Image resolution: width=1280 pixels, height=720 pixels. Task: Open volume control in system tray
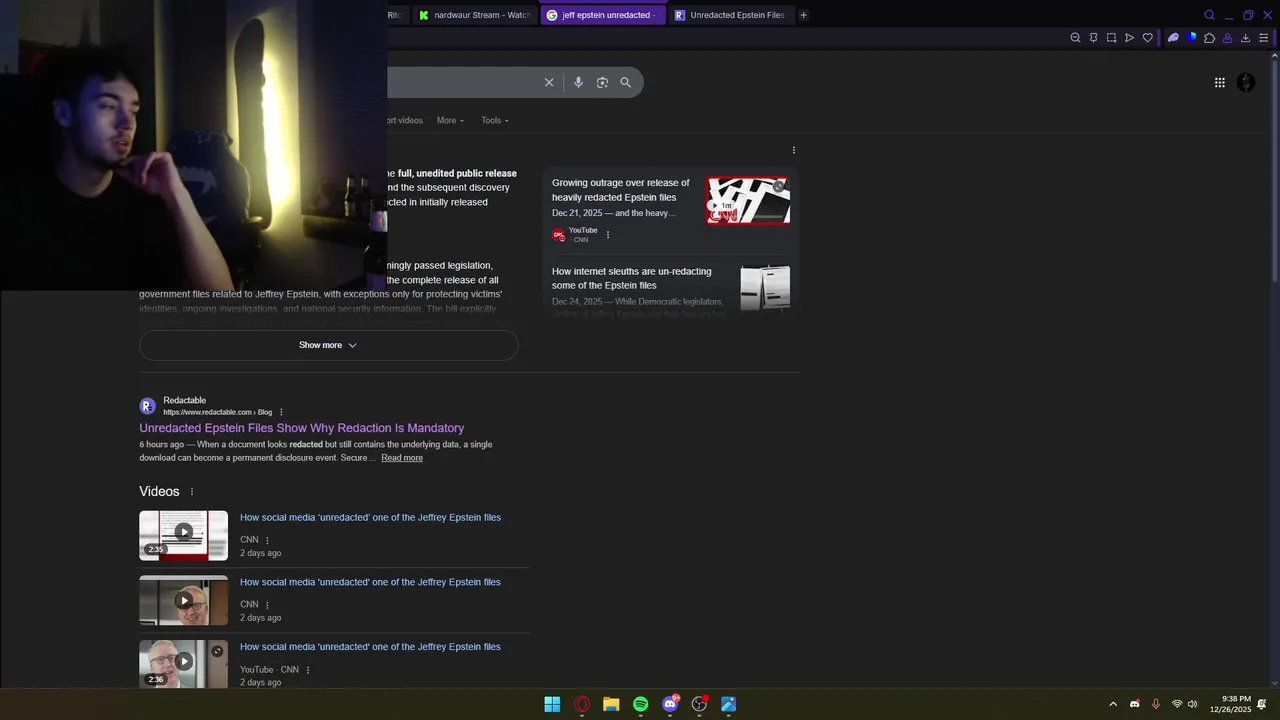tap(1192, 704)
